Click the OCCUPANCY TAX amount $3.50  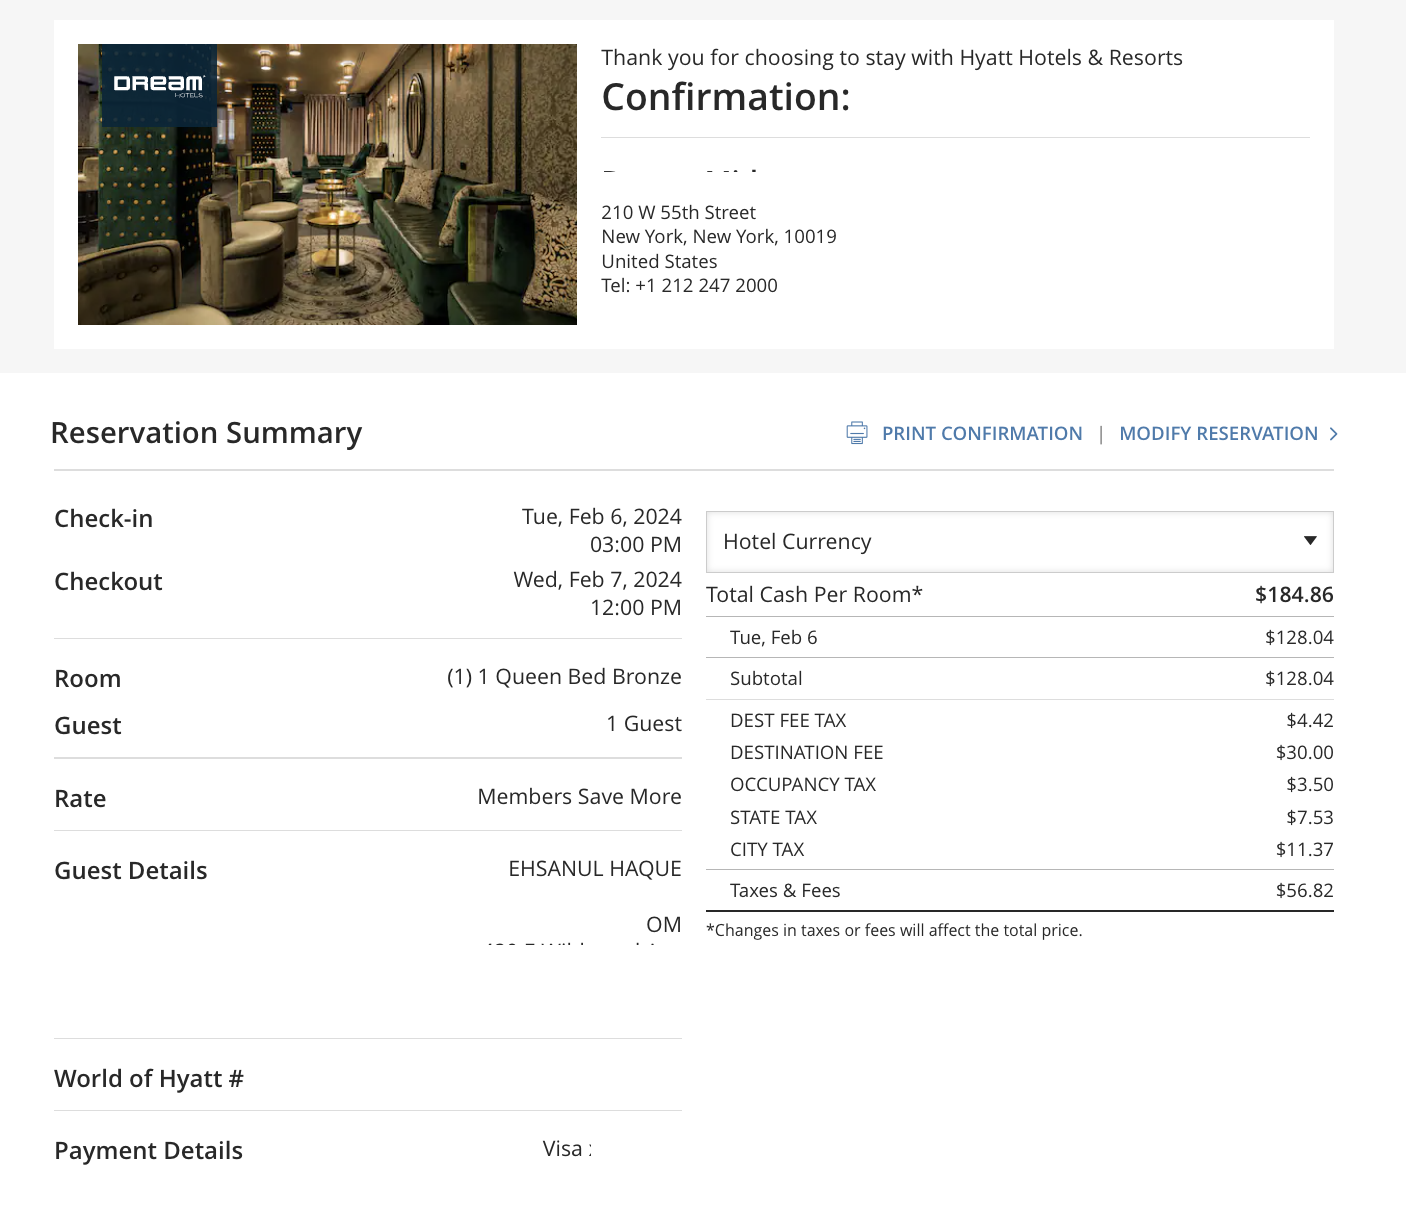pyautogui.click(x=1310, y=785)
